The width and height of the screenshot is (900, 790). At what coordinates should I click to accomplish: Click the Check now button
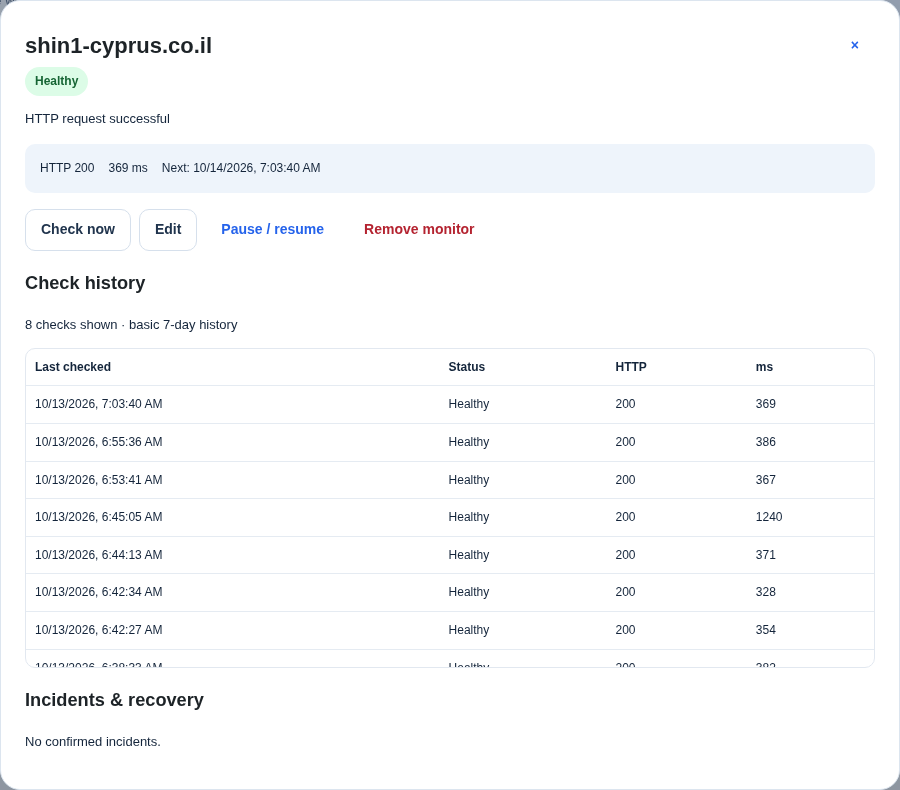(78, 230)
